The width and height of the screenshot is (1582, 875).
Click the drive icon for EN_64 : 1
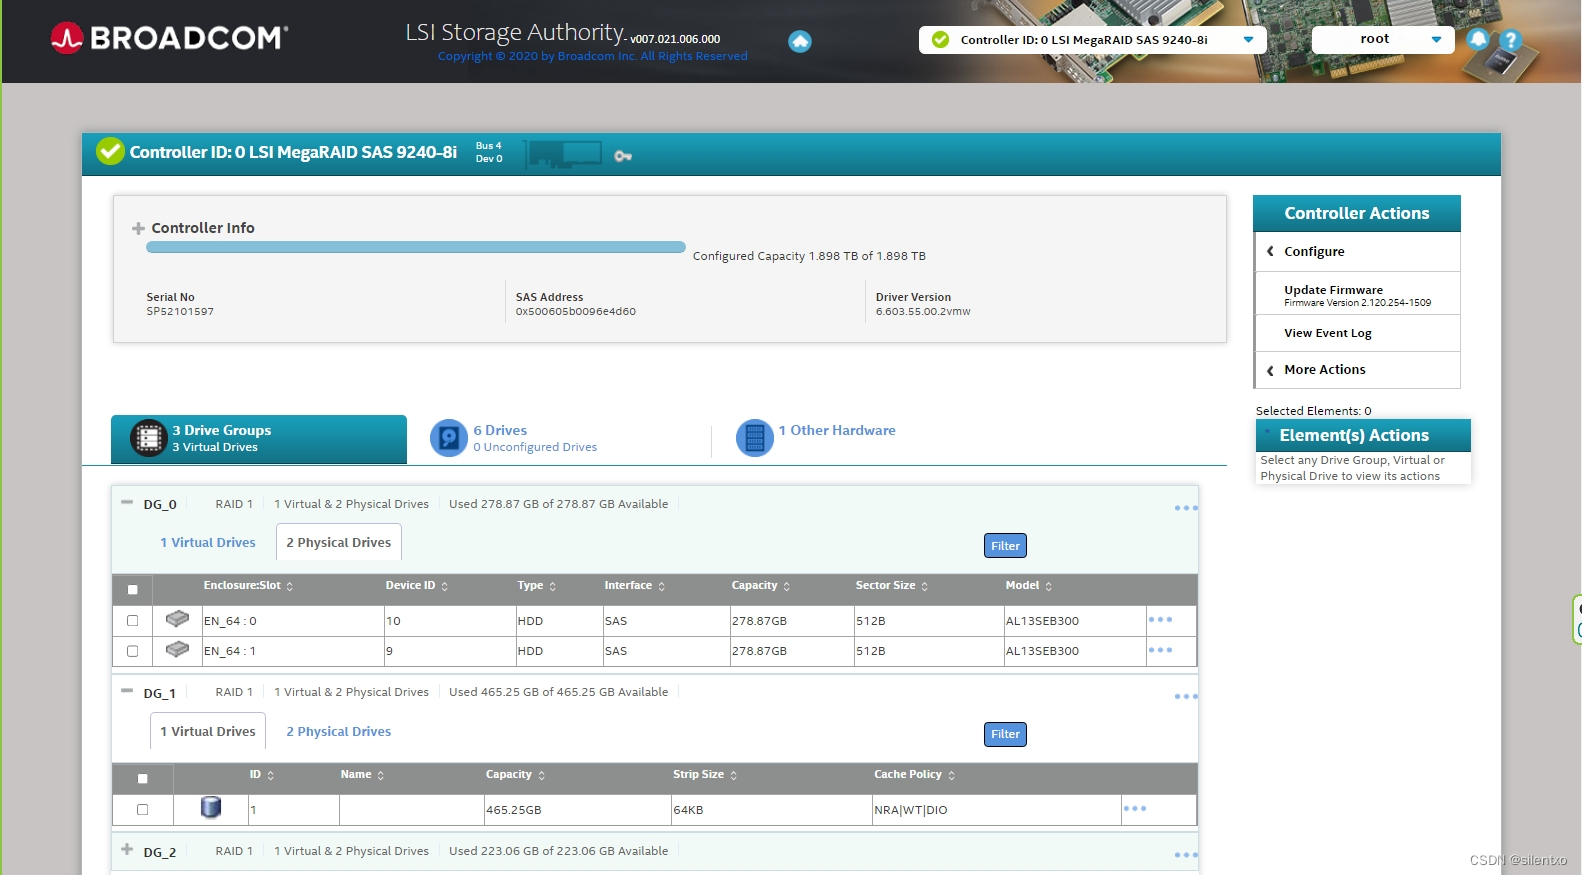pyautogui.click(x=177, y=649)
